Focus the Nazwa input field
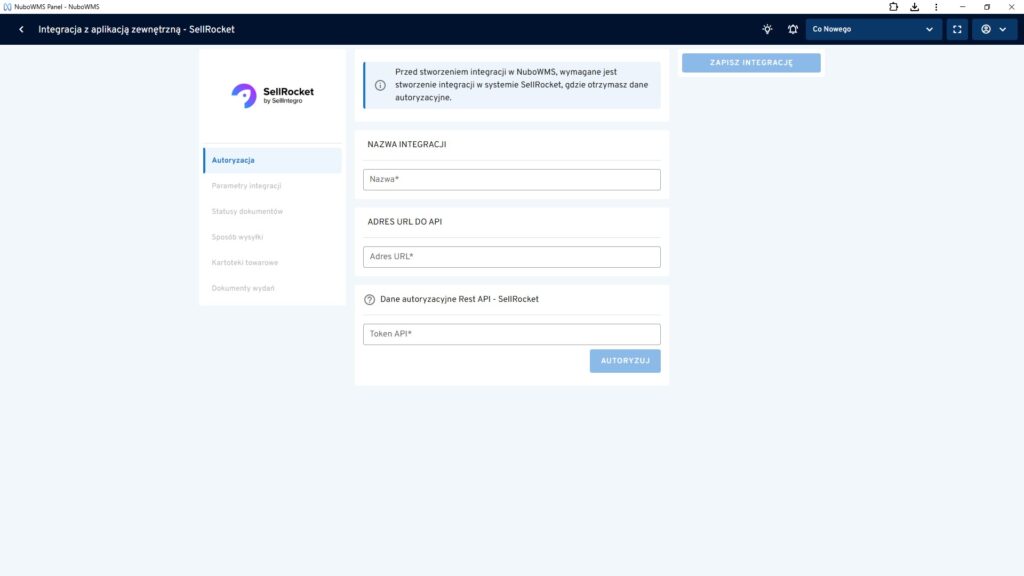The height and width of the screenshot is (576, 1024). pyautogui.click(x=511, y=179)
